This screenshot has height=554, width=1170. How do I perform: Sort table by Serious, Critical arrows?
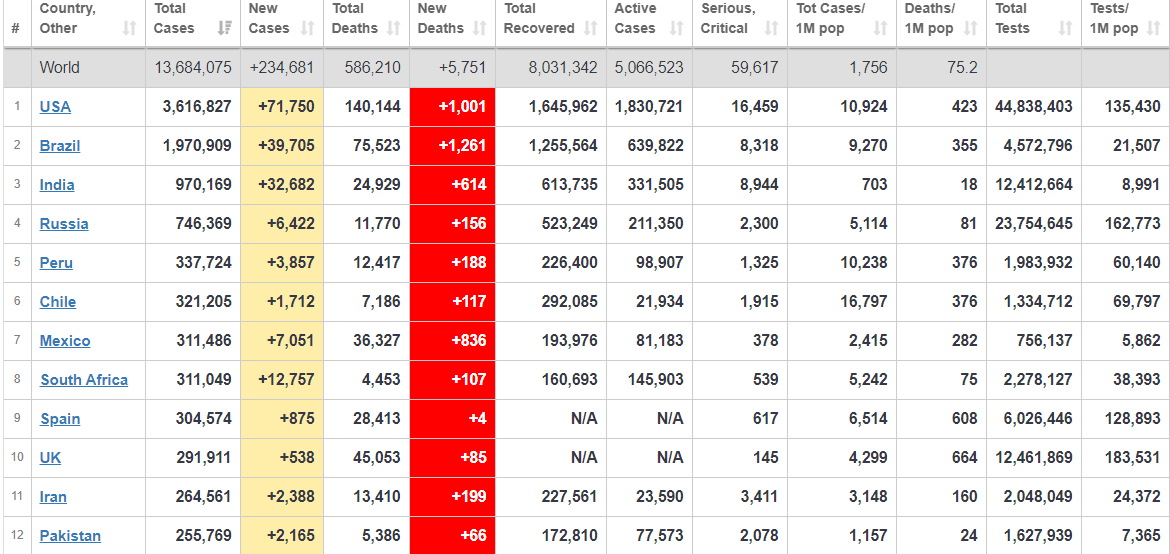coord(771,28)
